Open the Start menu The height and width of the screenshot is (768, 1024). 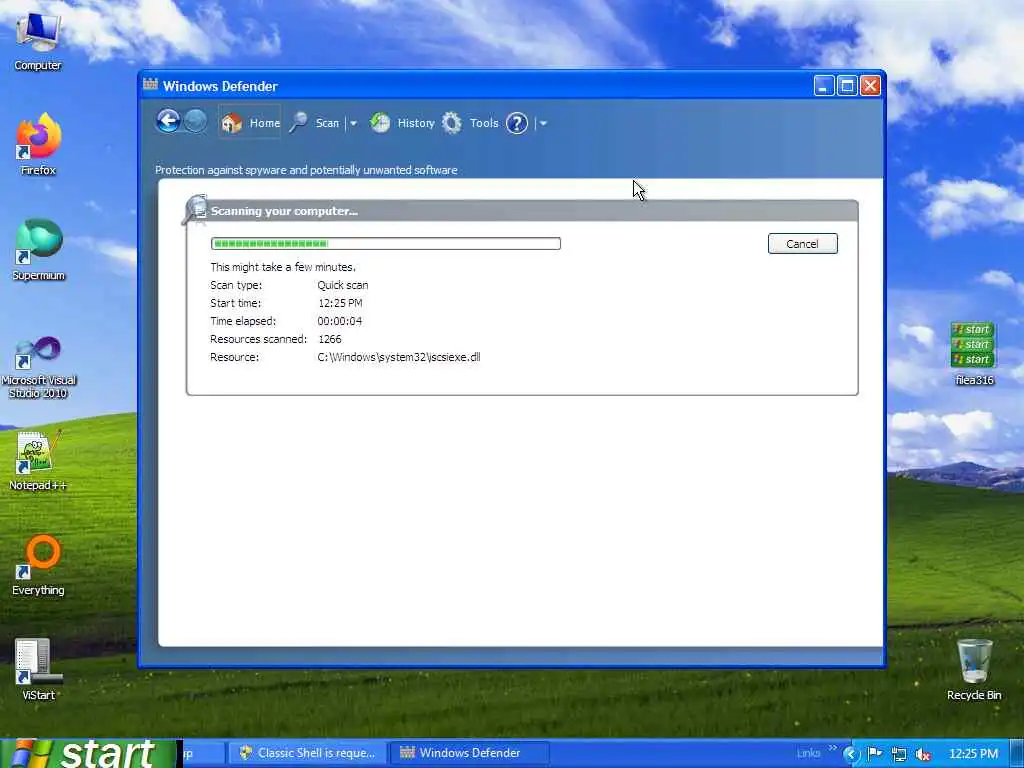(89, 754)
